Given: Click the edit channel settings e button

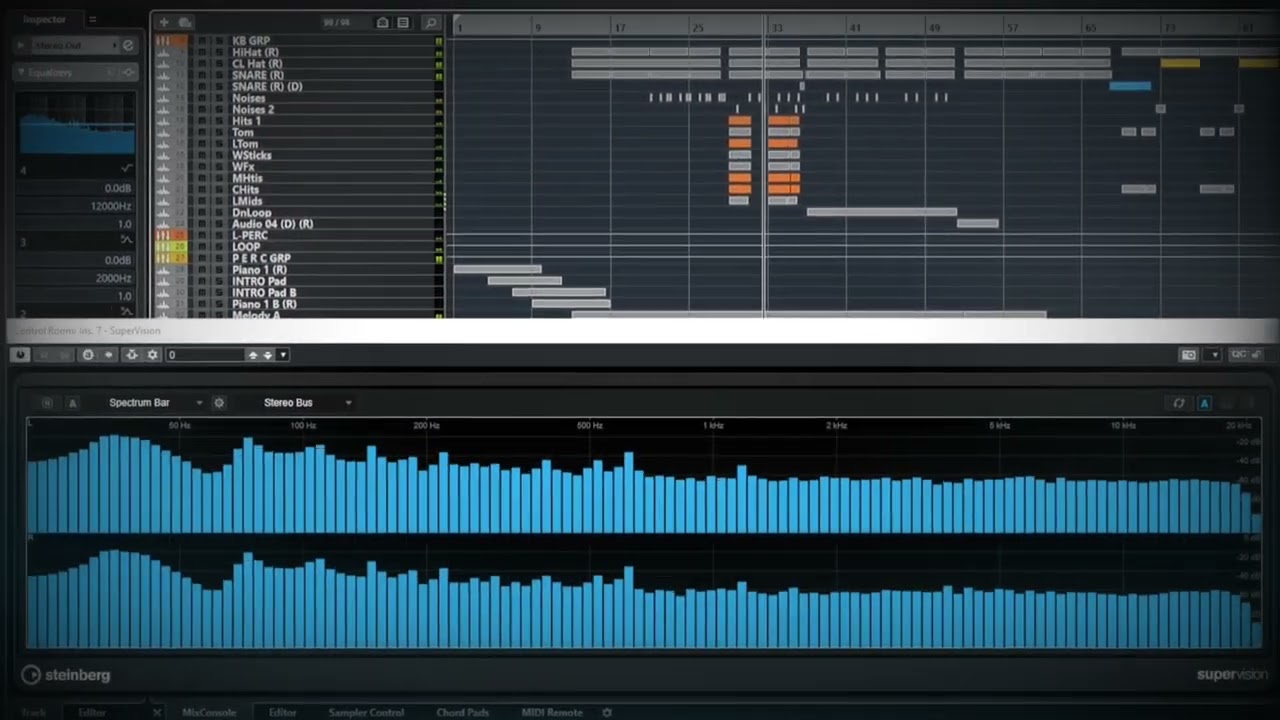Looking at the screenshot, I should pos(128,45).
